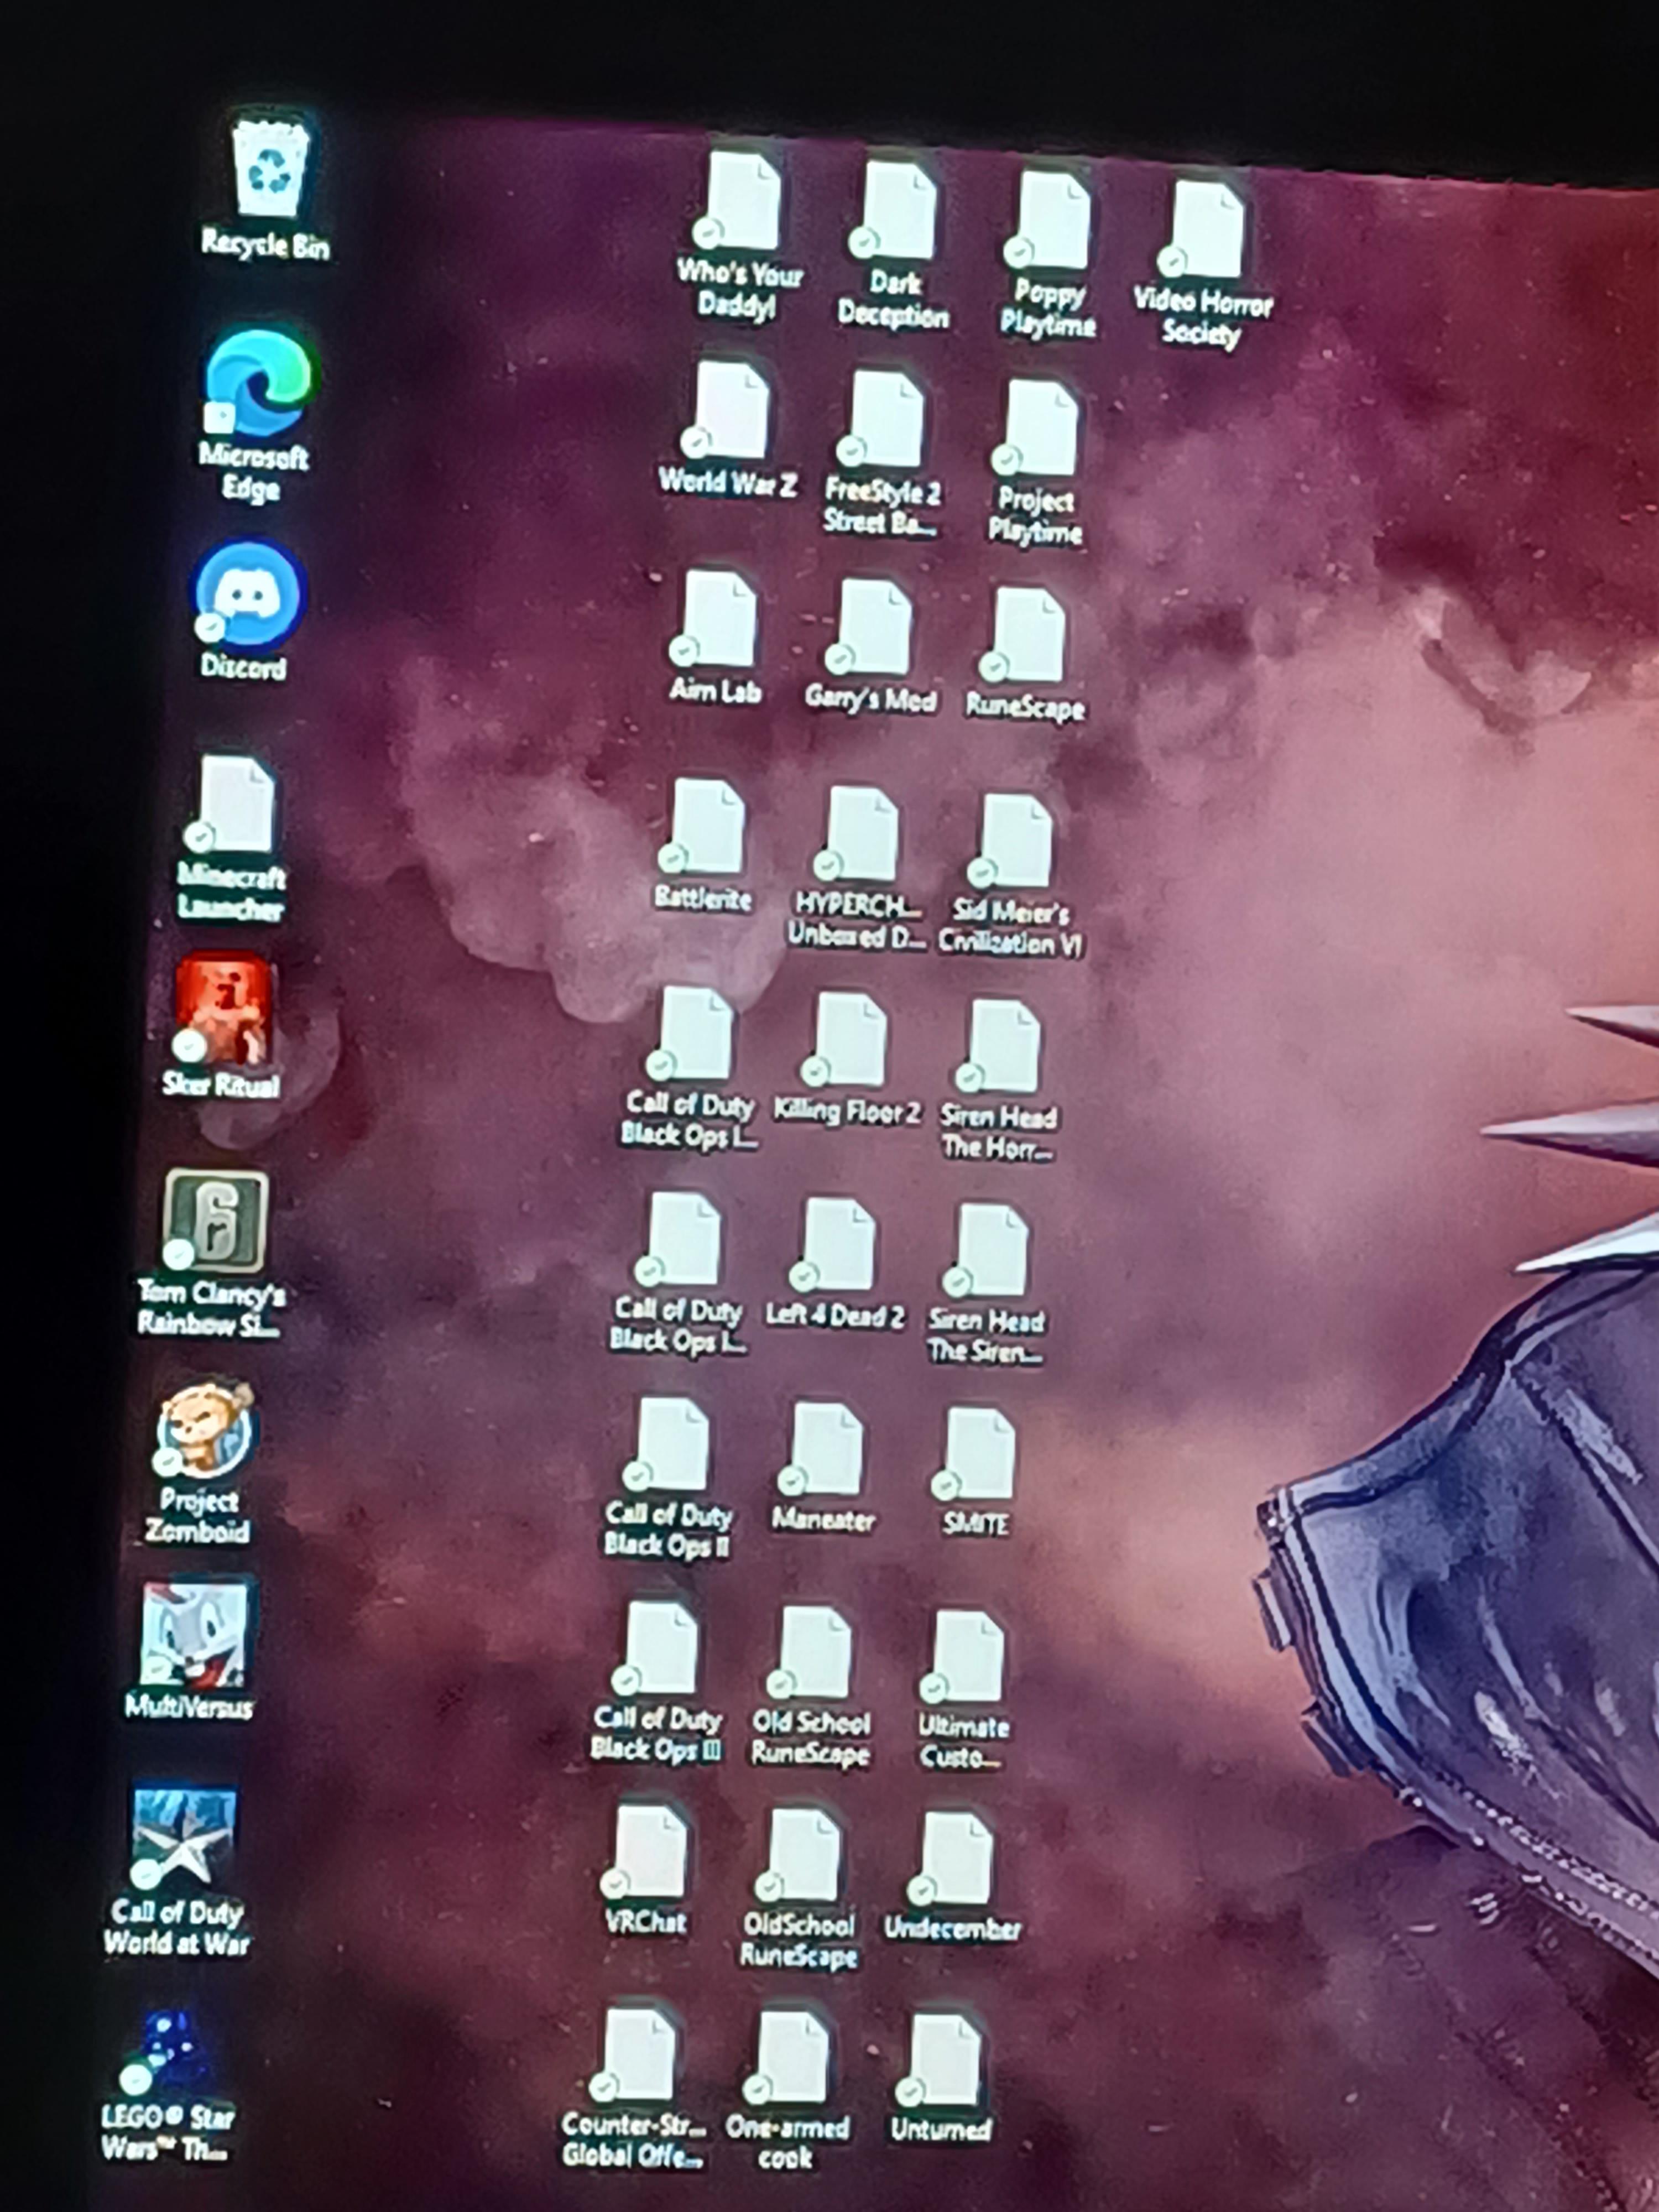1659x2212 pixels.
Task: Select the Aim Lab icon
Action: click(x=717, y=638)
